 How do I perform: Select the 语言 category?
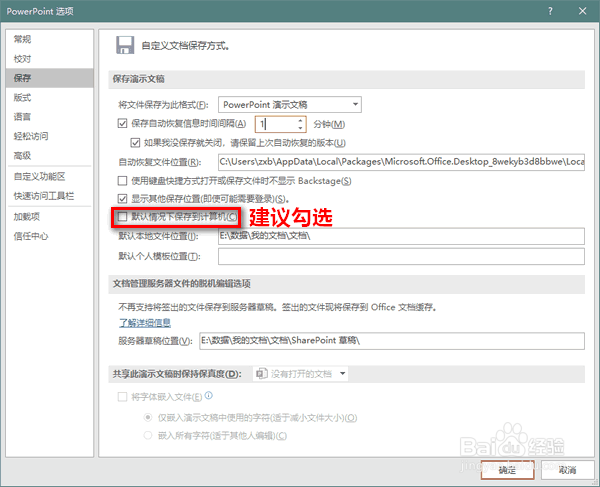pyautogui.click(x=50, y=117)
